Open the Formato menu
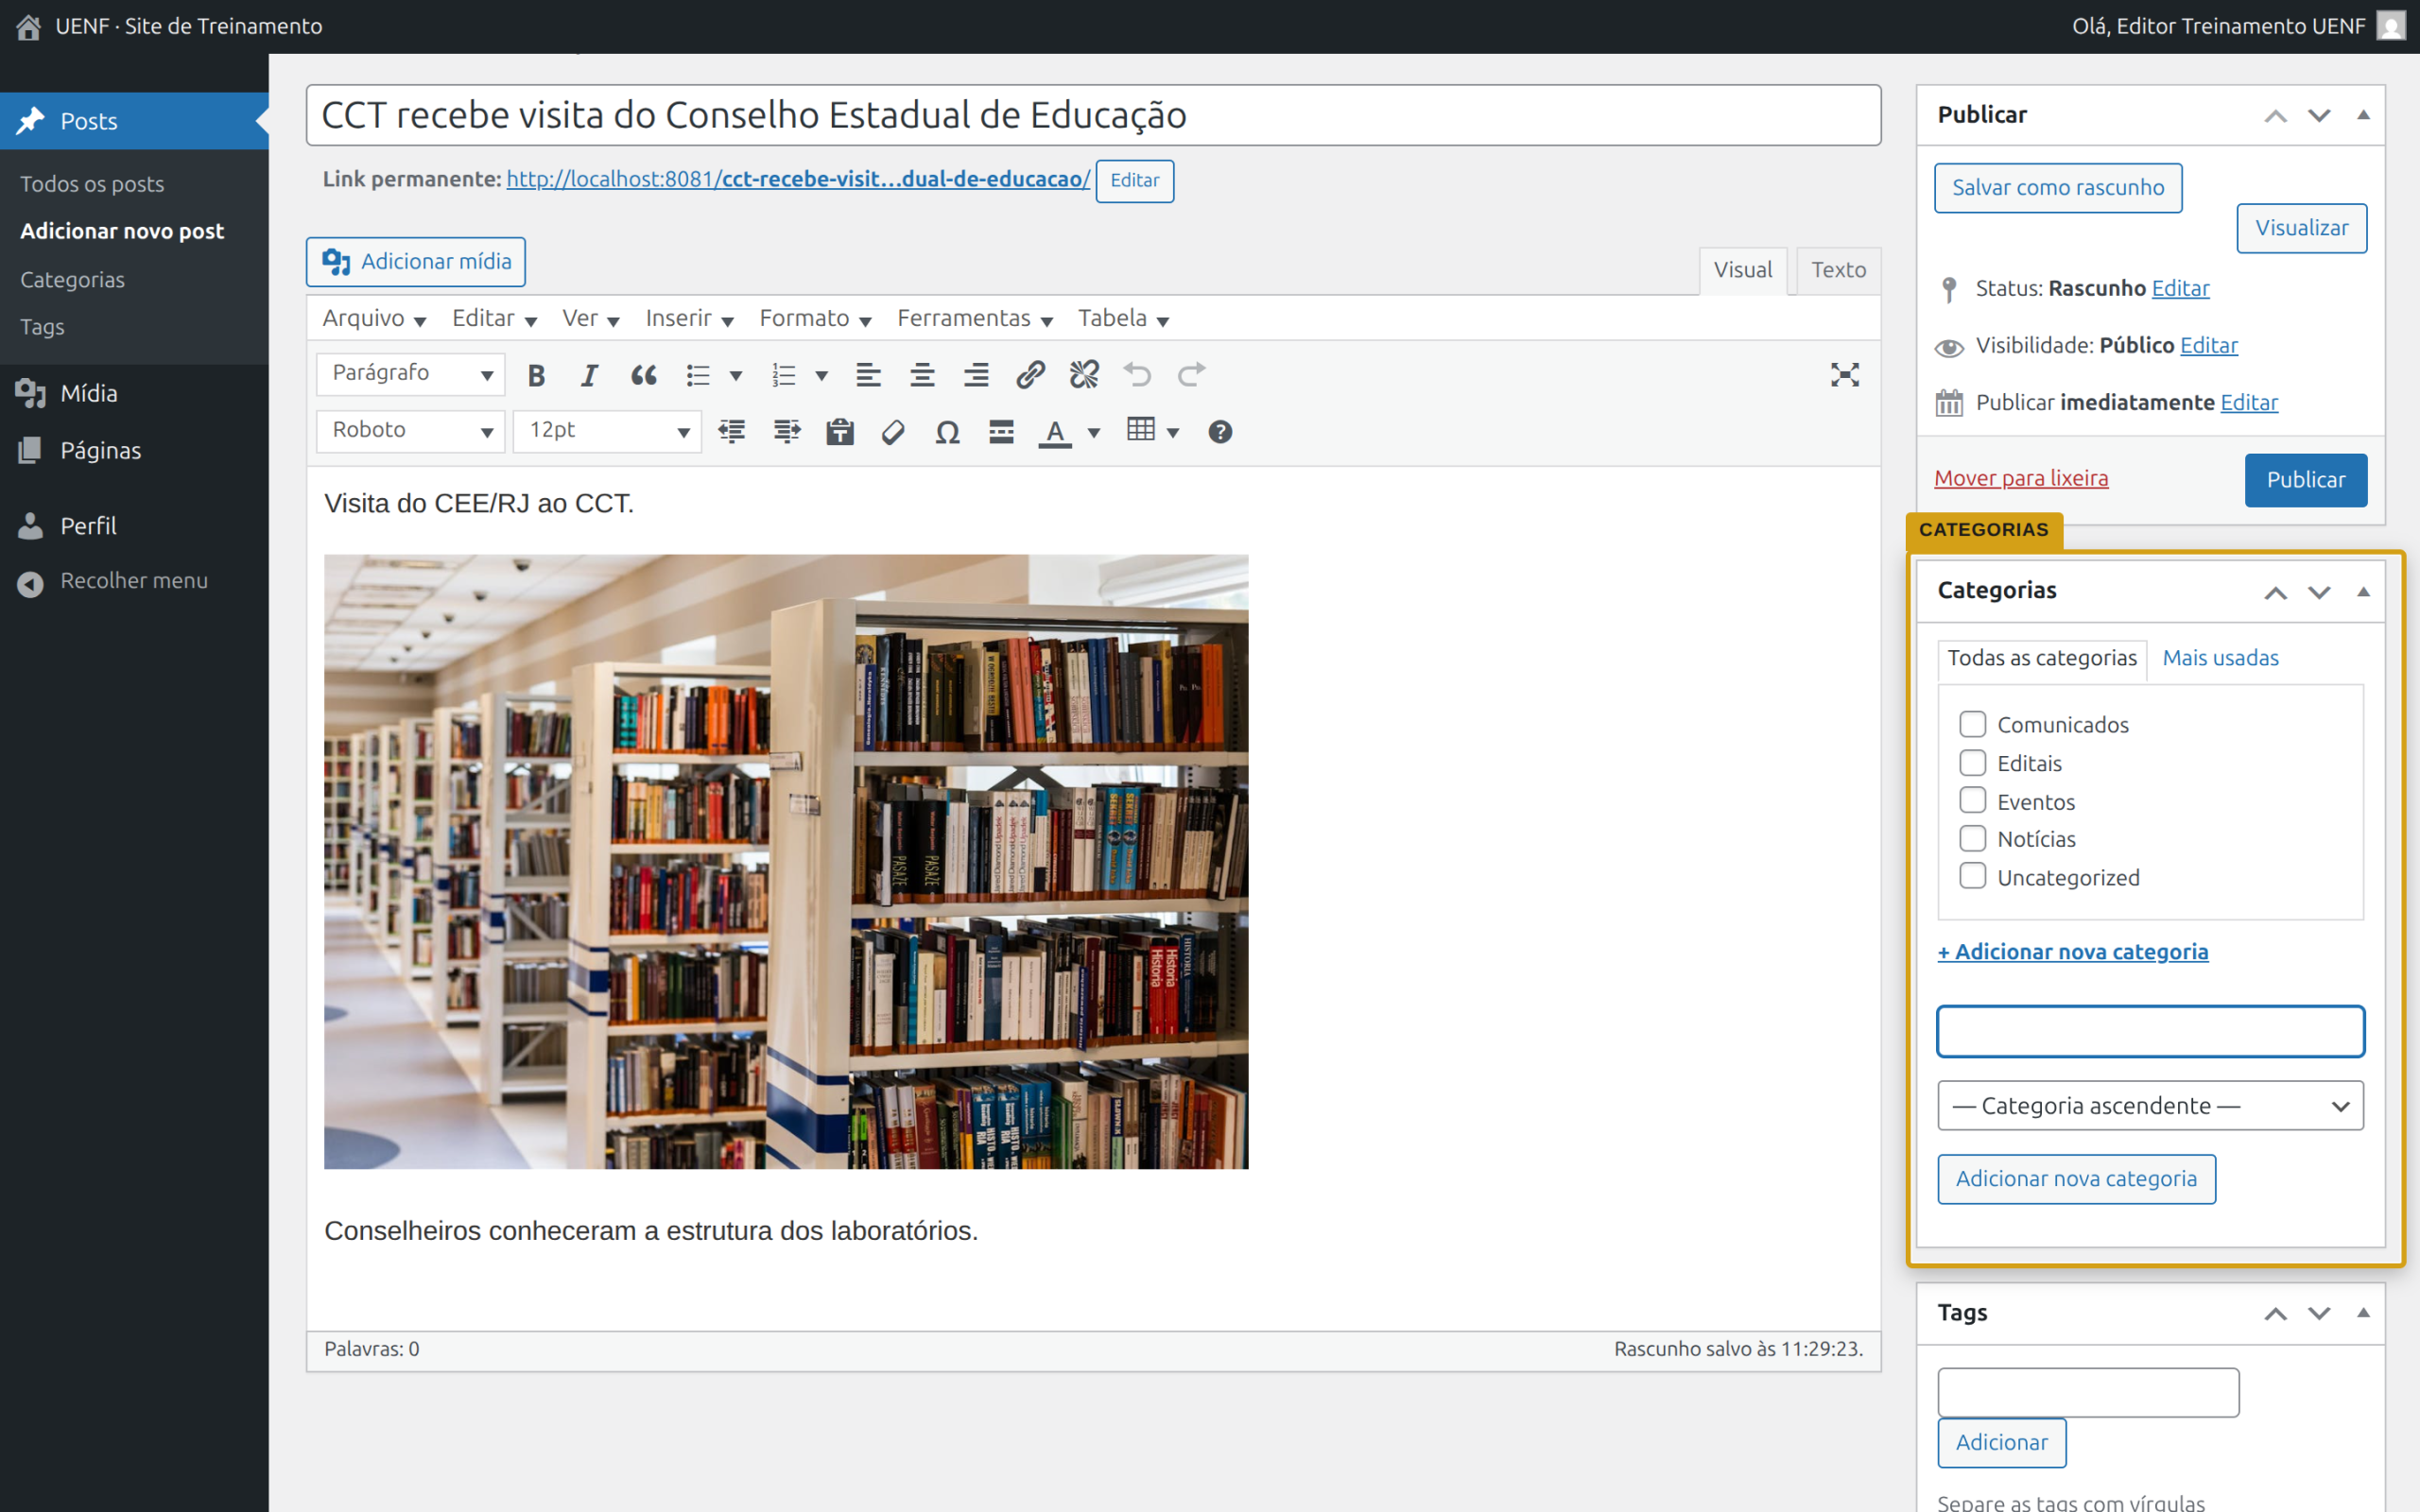 click(x=815, y=319)
